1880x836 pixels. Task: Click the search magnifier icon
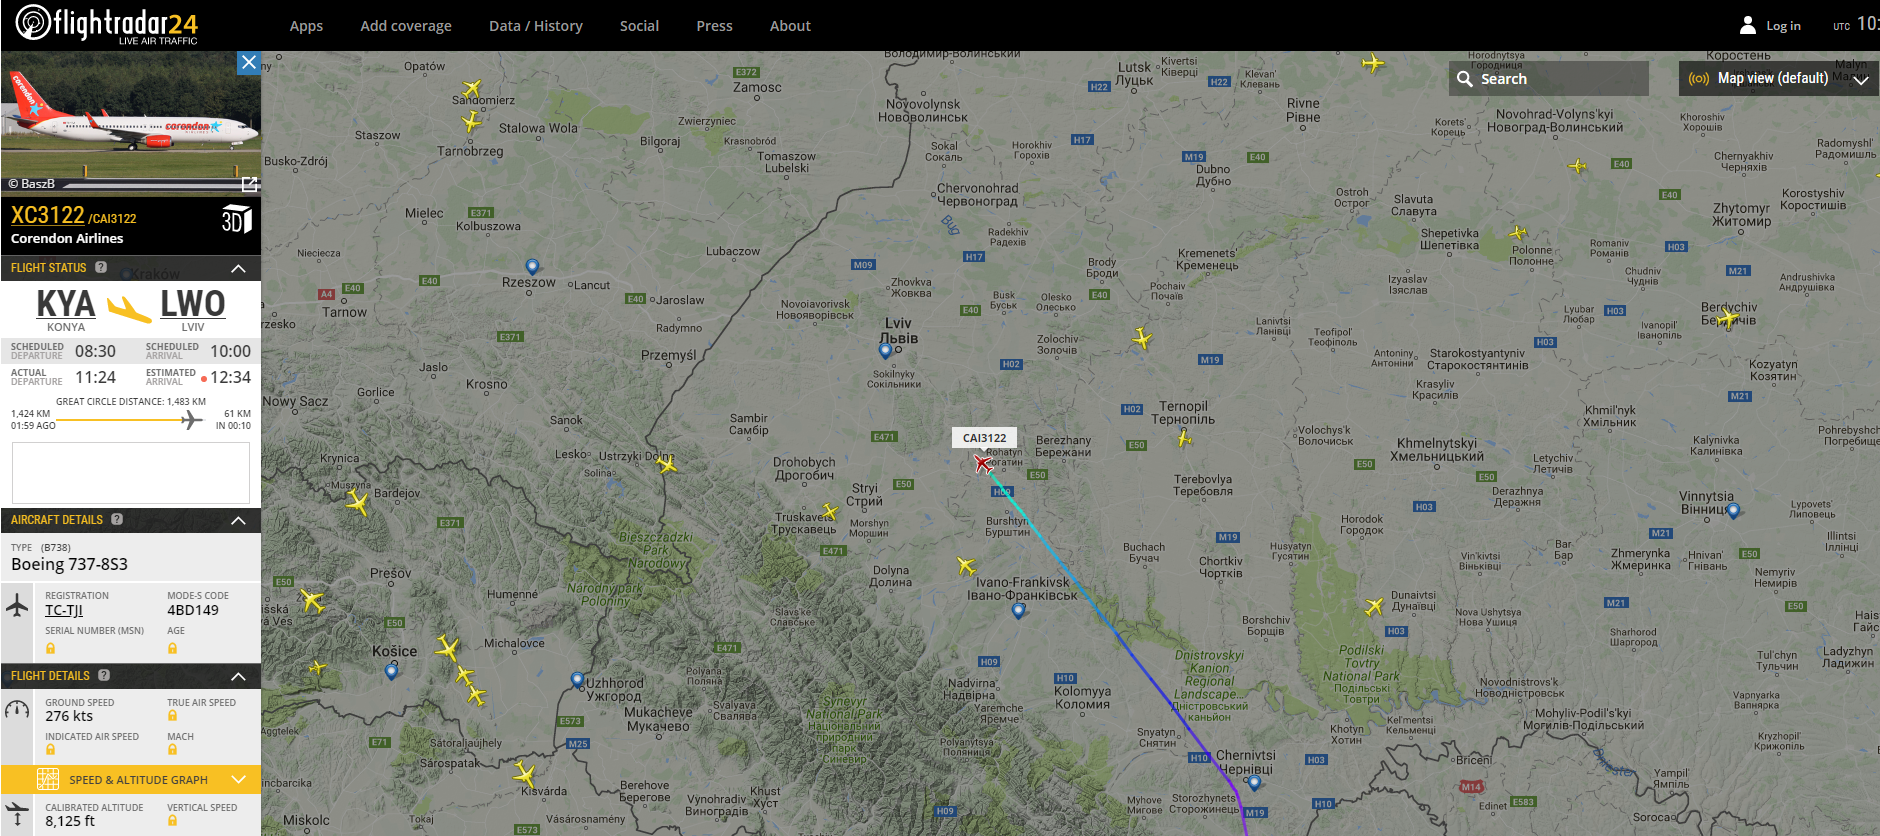(1465, 79)
